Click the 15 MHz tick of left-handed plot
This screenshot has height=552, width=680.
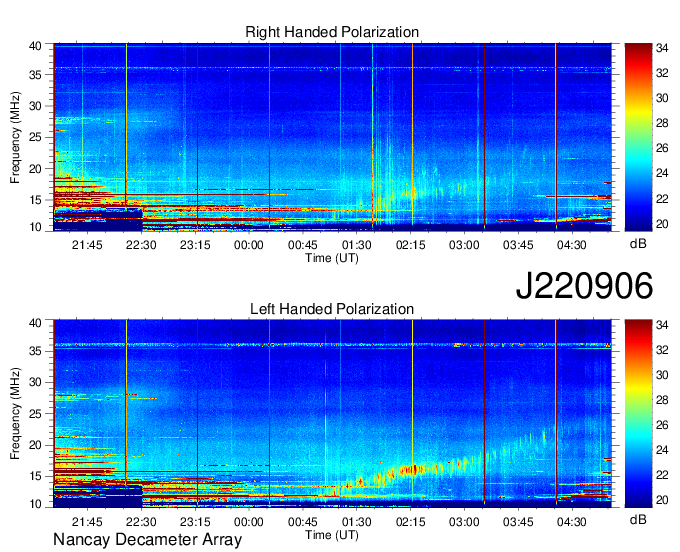pos(36,476)
